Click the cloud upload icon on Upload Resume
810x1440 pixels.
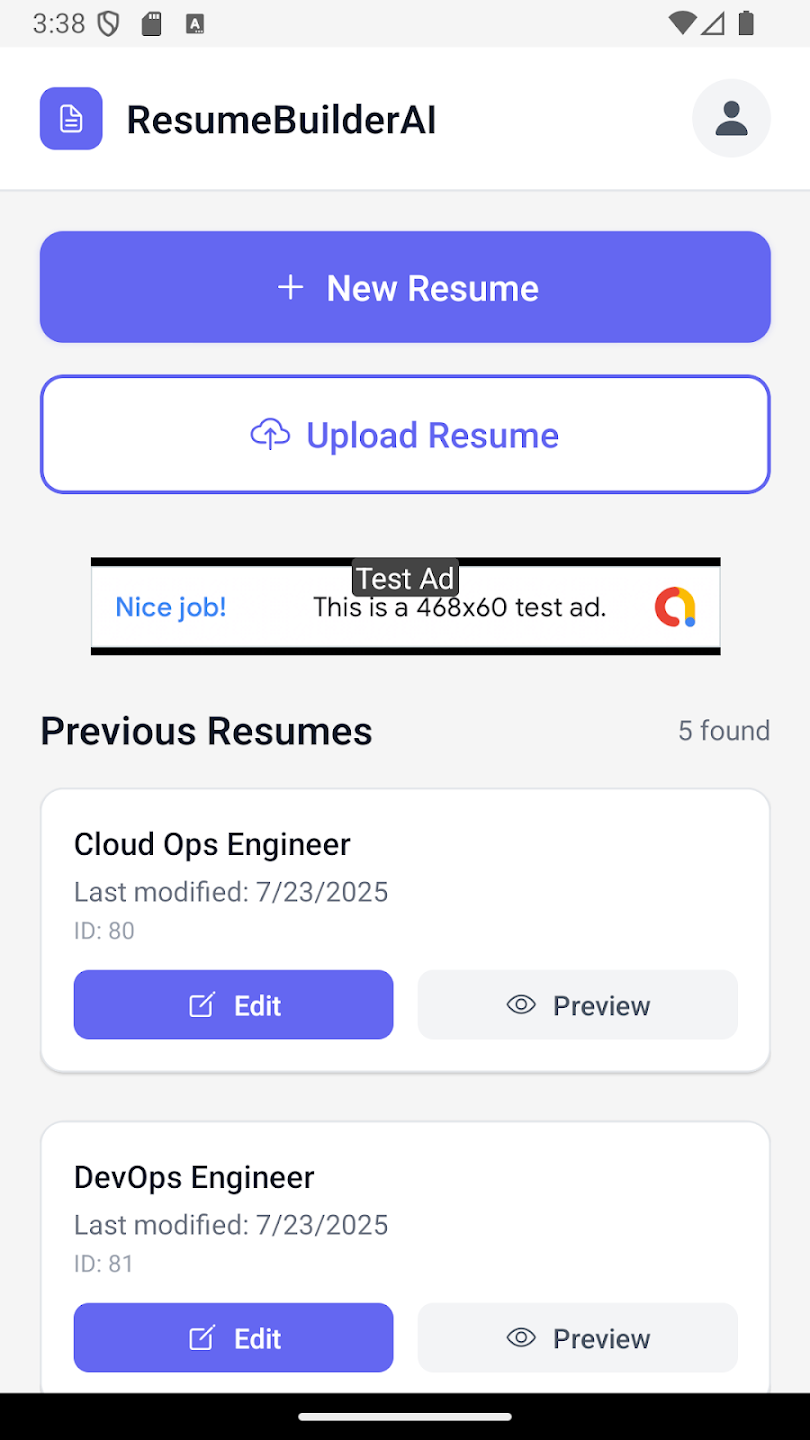[268, 434]
